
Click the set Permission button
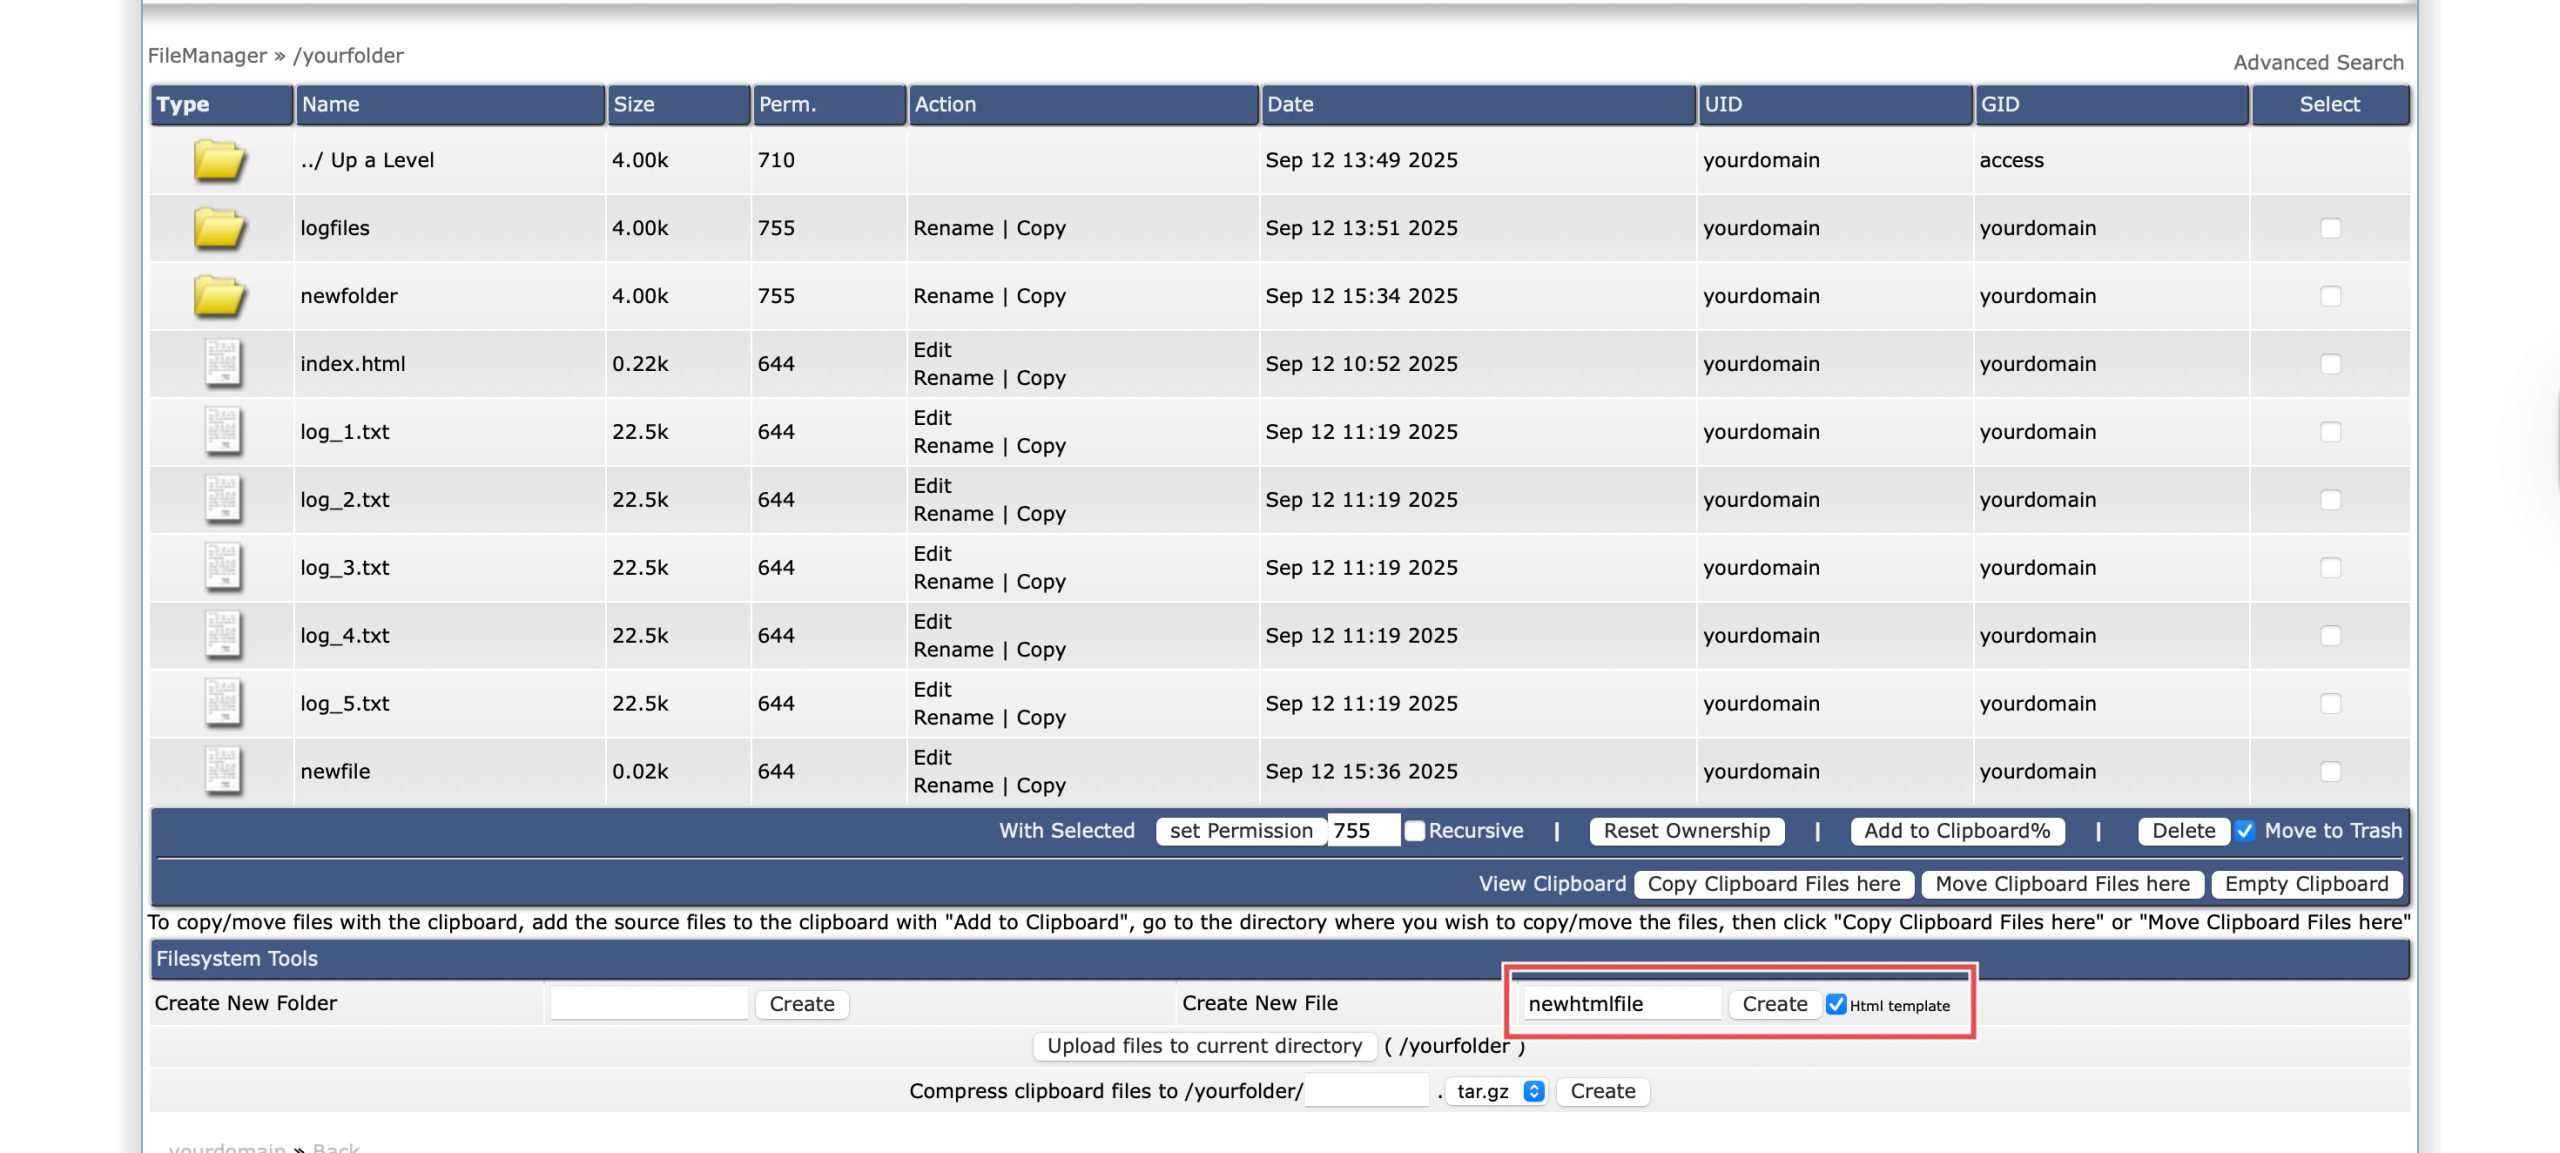tap(1241, 831)
